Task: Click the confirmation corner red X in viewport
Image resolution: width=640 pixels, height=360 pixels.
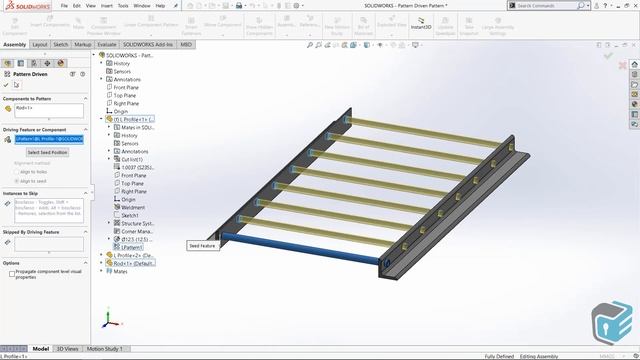Action: coord(622,65)
